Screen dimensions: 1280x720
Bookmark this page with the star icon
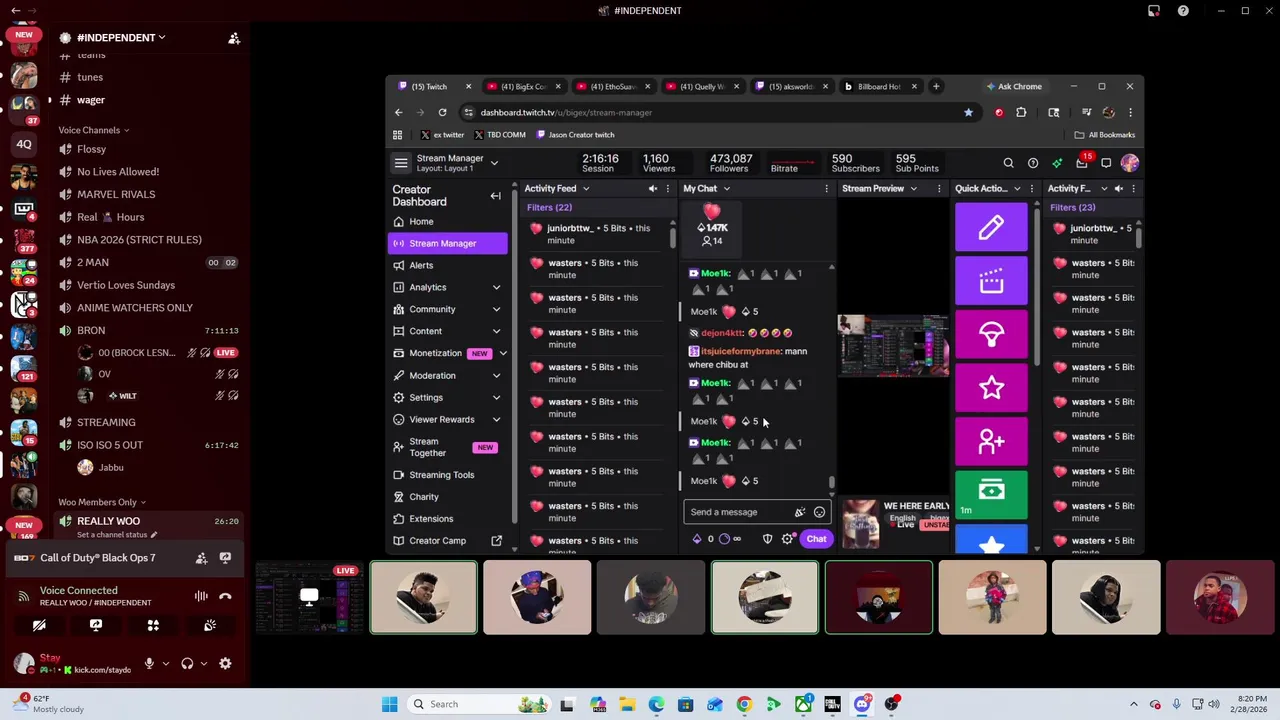(x=968, y=112)
